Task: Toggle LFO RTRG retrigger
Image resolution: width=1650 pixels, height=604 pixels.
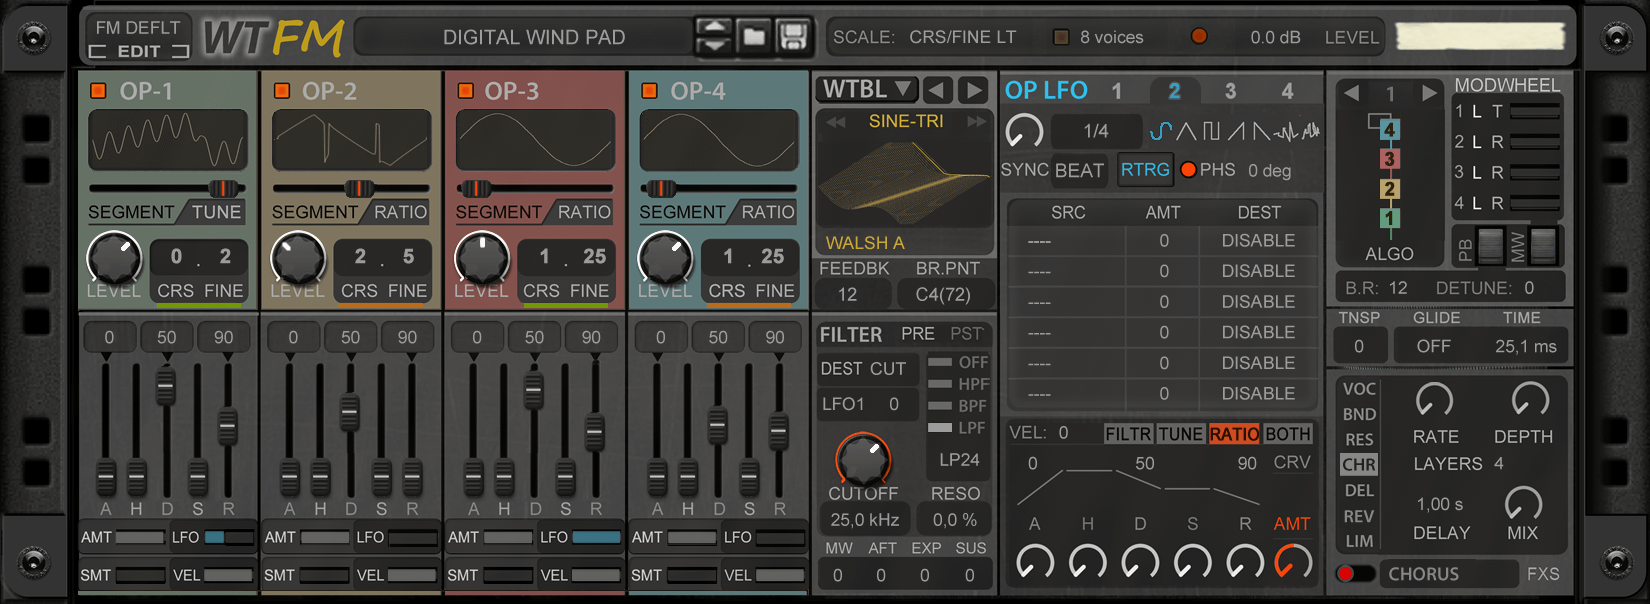Action: point(1145,170)
